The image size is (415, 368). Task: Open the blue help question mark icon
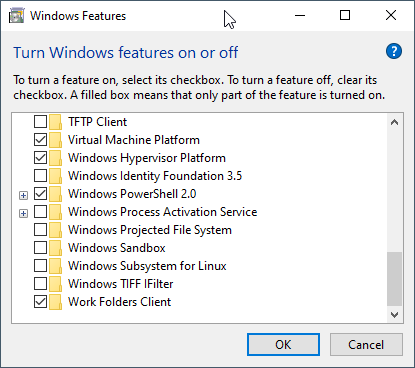point(394,51)
